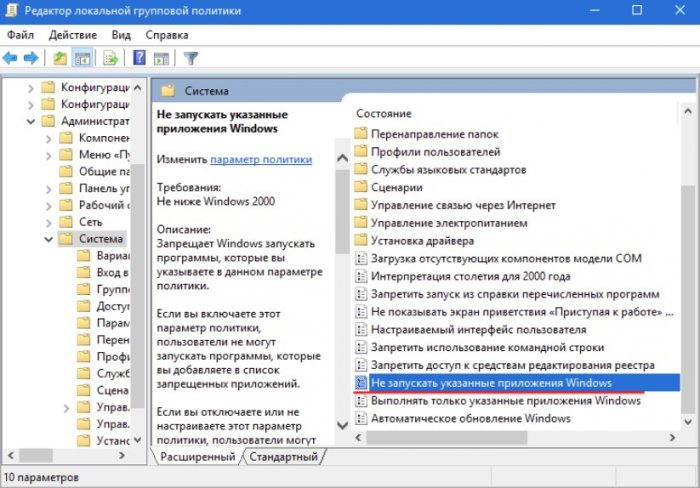Image resolution: width=700 pixels, height=488 pixels.
Task: Collapse the Администрат tree node
Action: [x=30, y=122]
